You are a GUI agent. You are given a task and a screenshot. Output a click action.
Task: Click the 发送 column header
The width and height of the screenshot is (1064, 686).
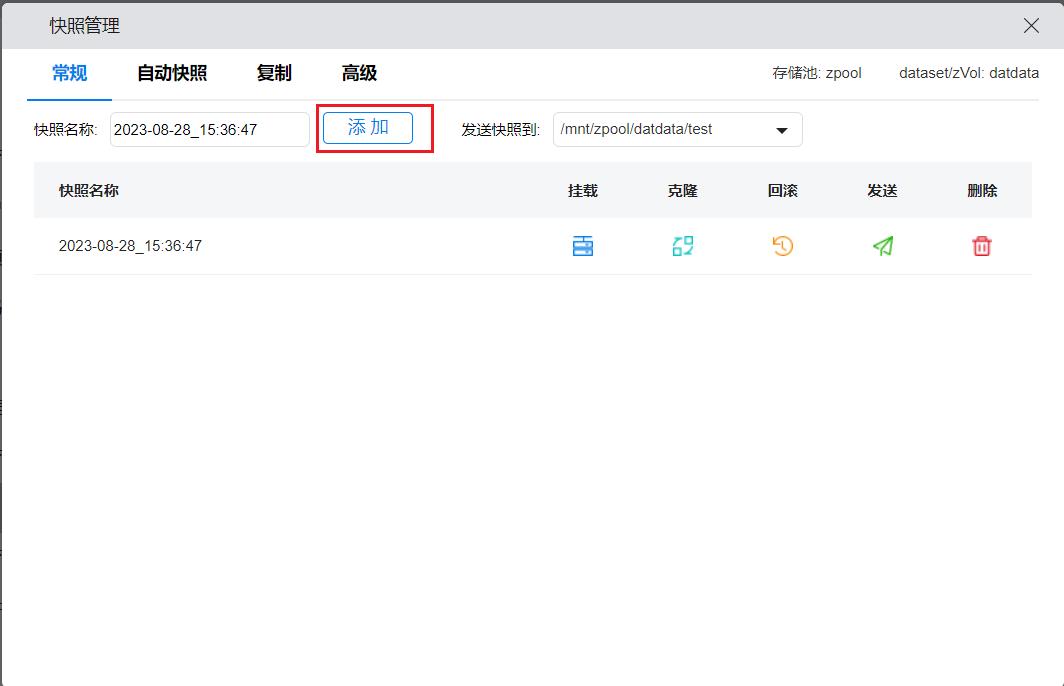pyautogui.click(x=882, y=190)
